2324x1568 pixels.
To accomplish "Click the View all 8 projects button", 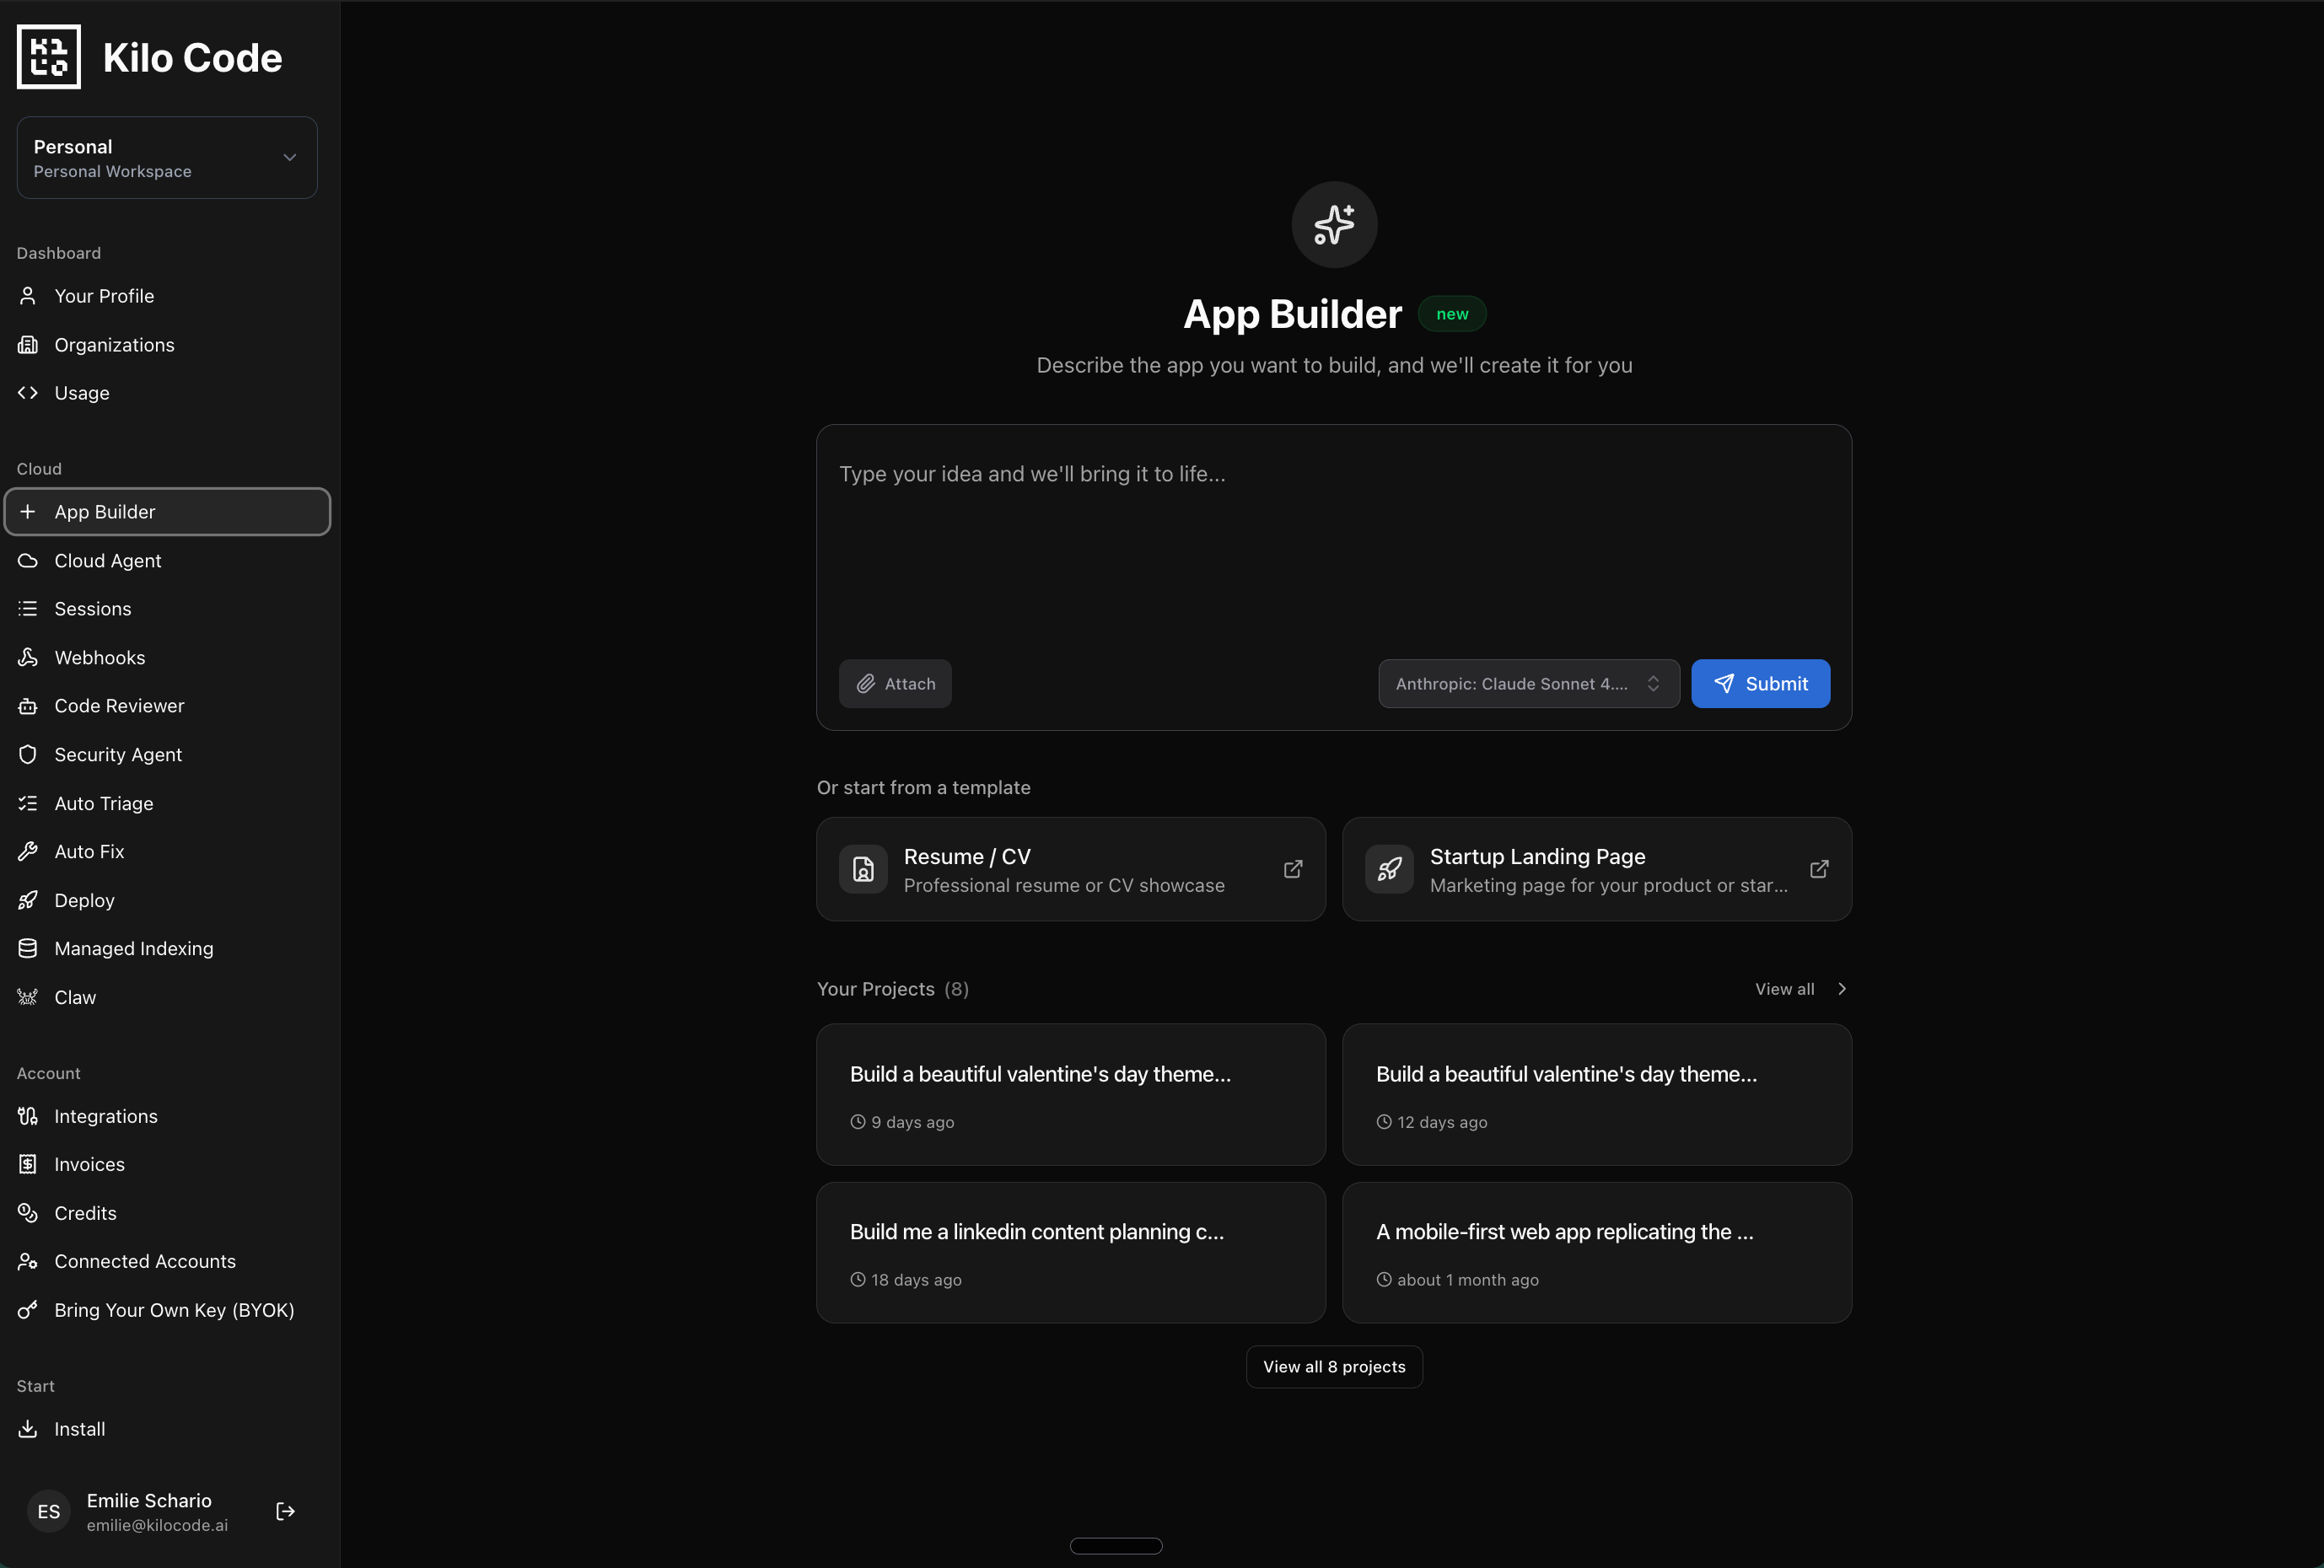I will pos(1334,1367).
